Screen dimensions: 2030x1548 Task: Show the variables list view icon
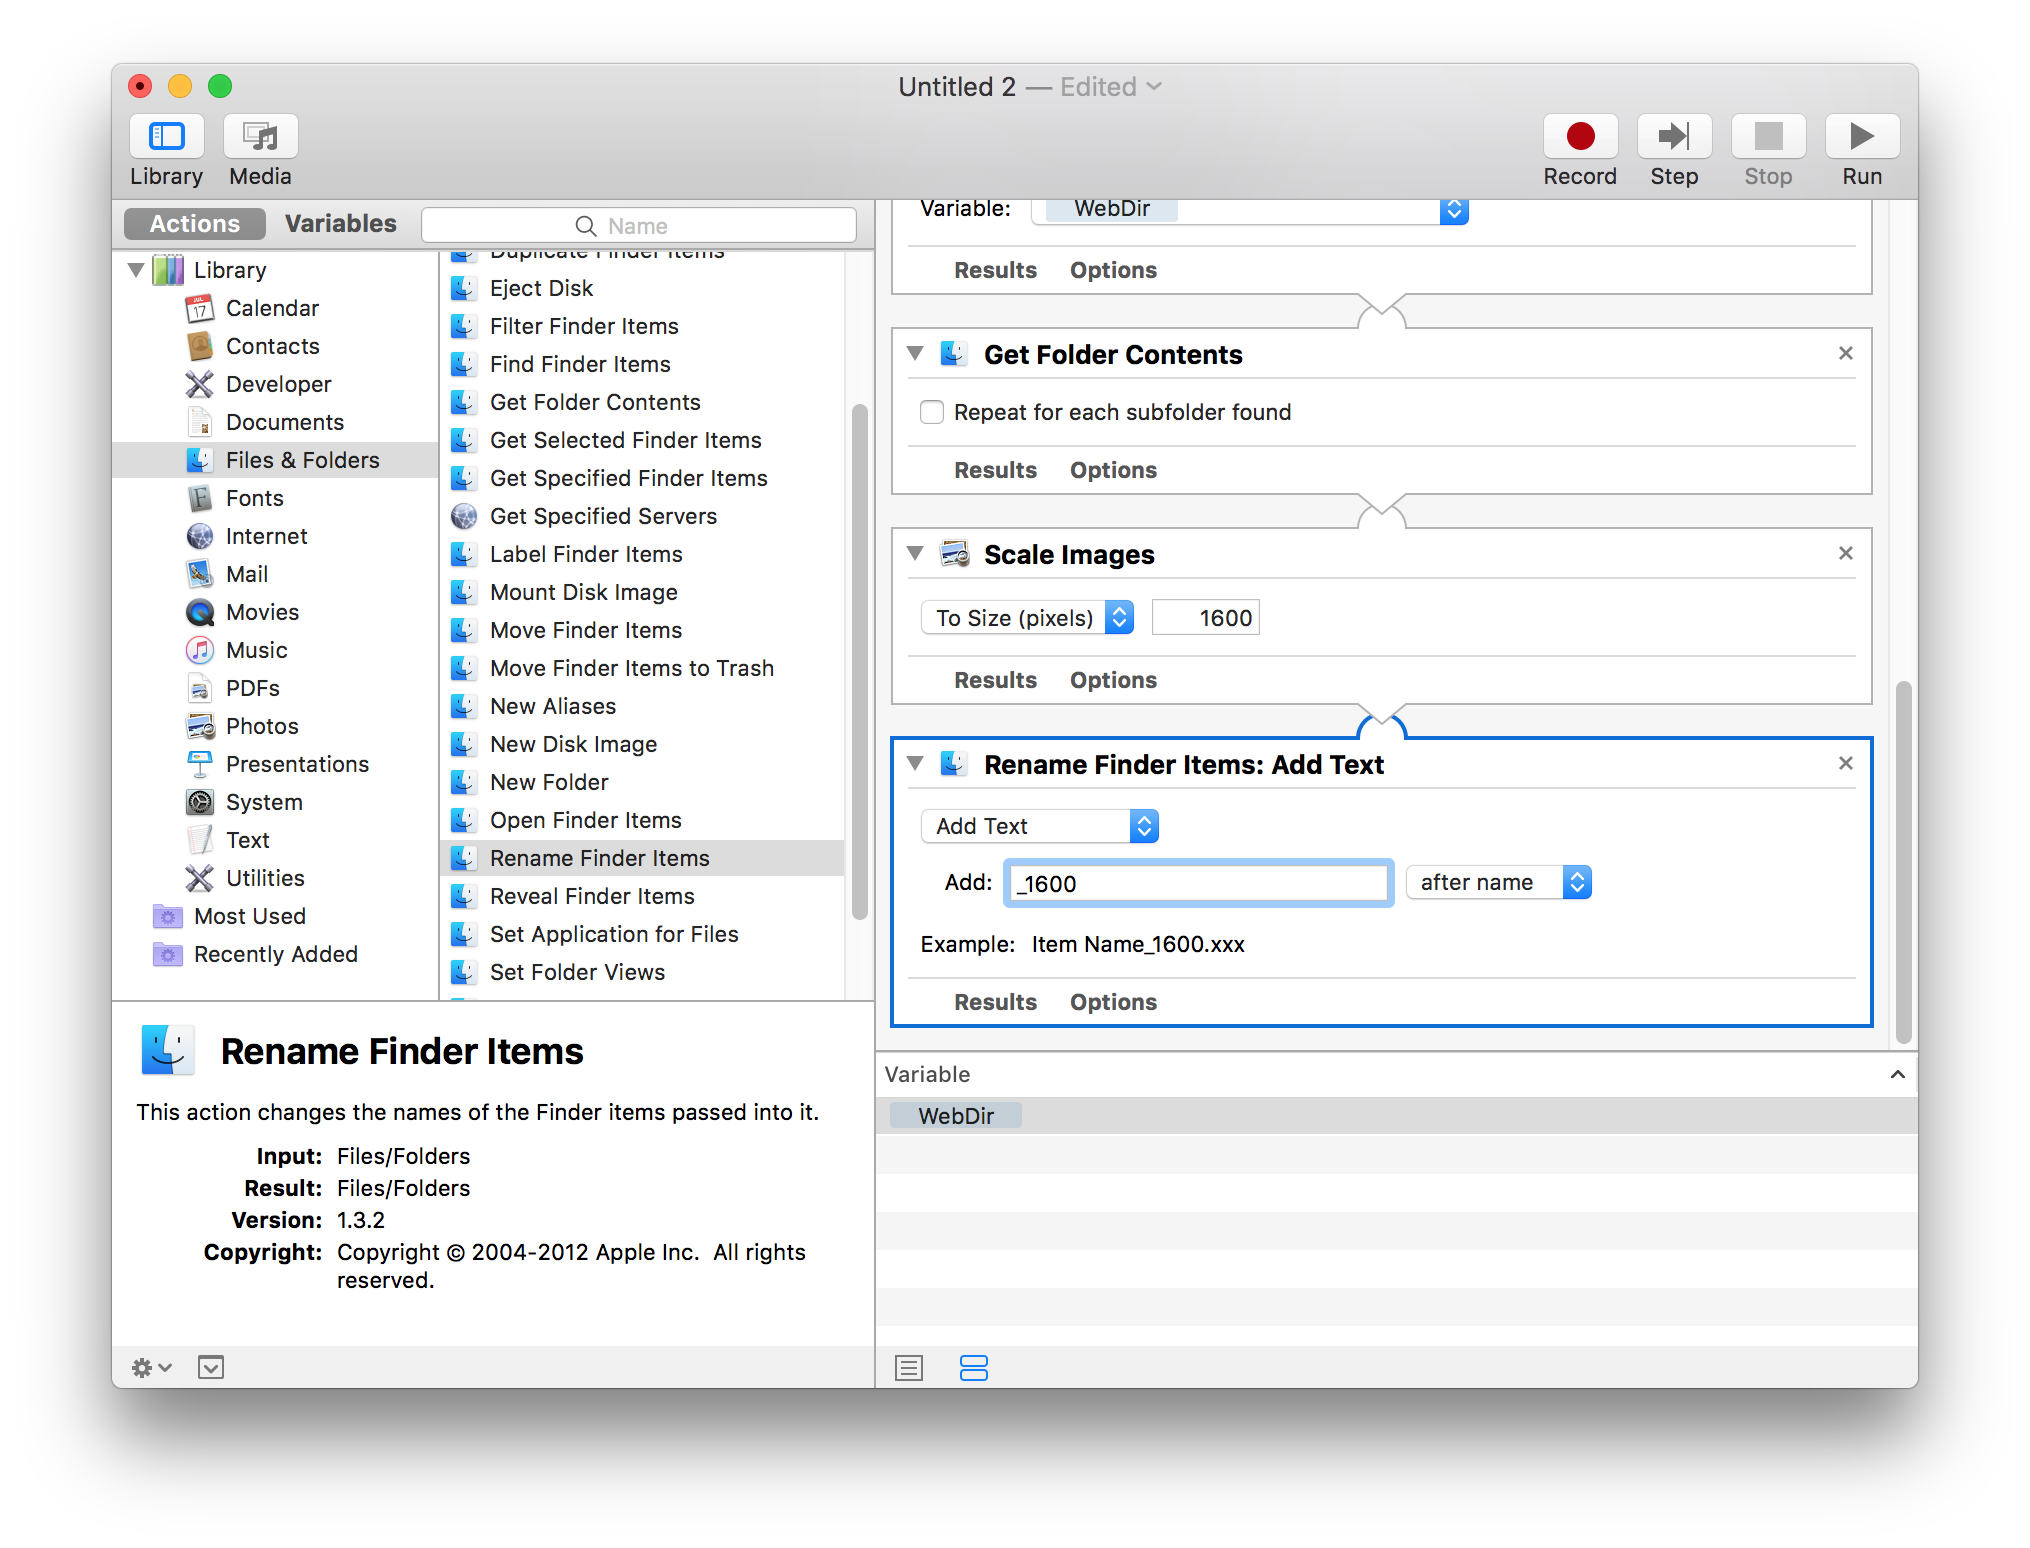[x=973, y=1367]
